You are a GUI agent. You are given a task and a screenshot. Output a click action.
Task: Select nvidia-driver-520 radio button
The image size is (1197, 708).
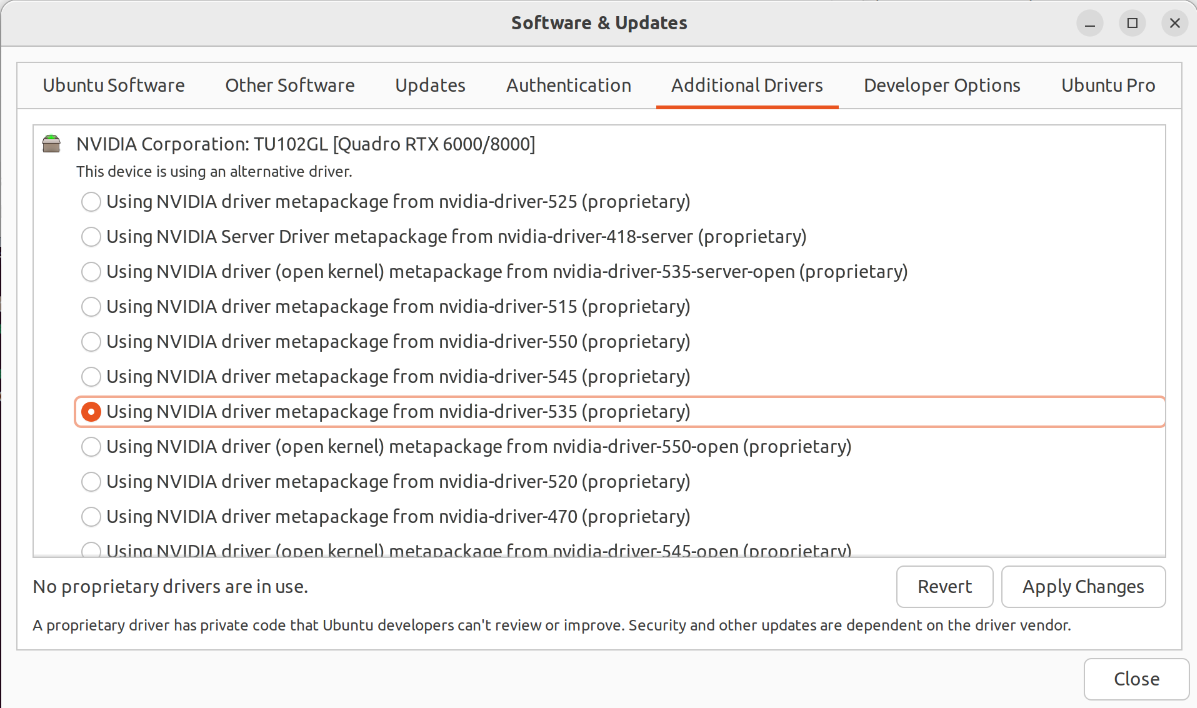coord(91,482)
